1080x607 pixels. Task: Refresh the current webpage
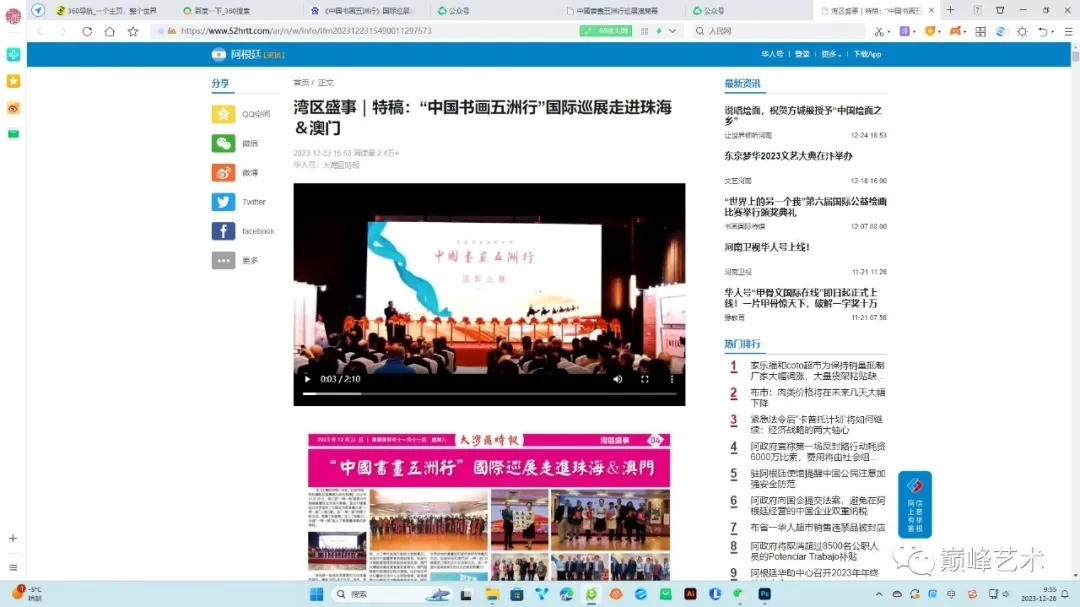click(86, 31)
